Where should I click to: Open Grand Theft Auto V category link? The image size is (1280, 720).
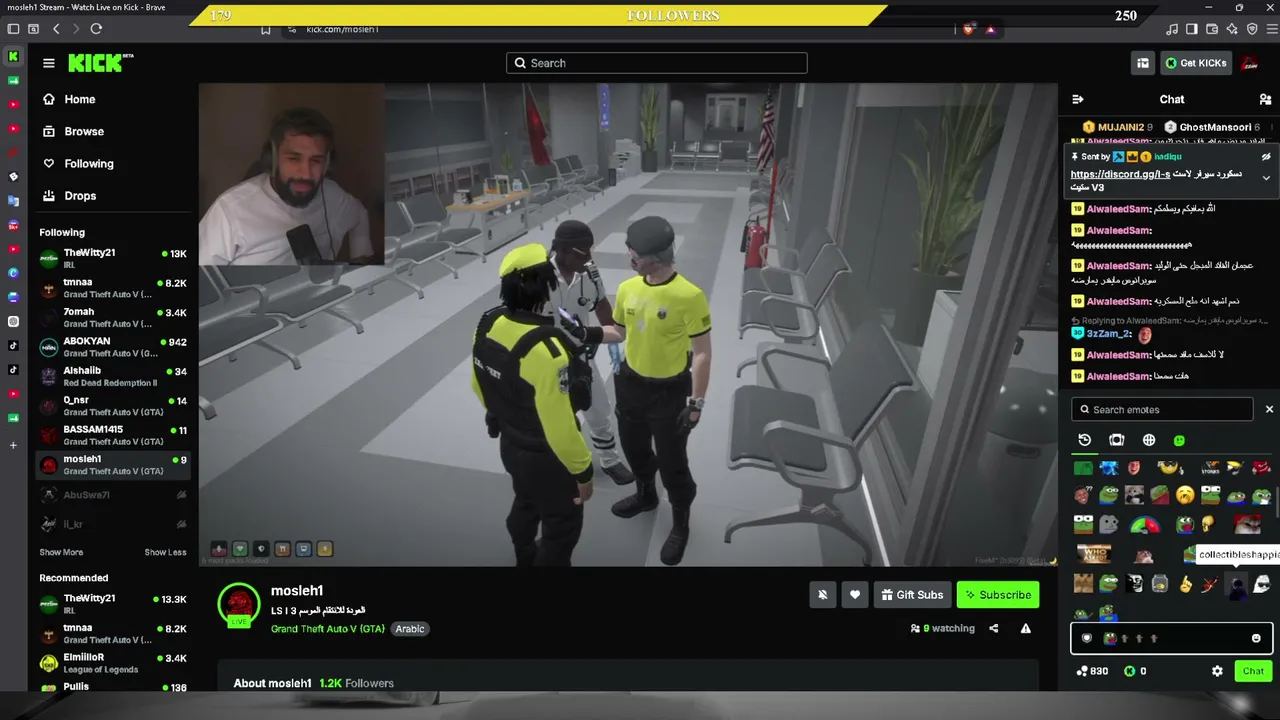328,629
